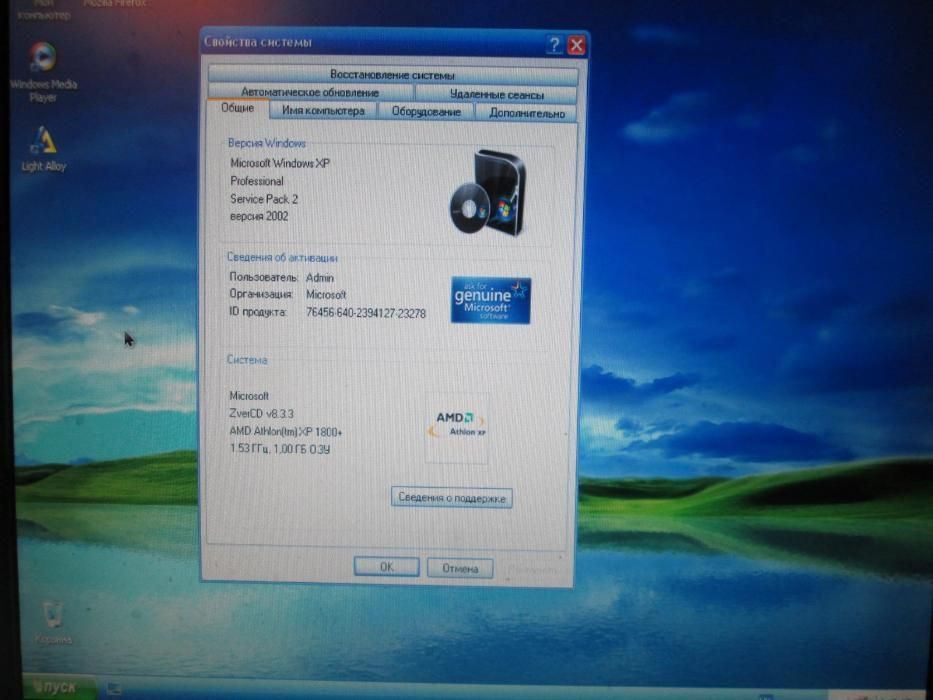Viewport: 933px width, 700px height.
Task: Switch to the Дополнительно tab
Action: click(527, 112)
